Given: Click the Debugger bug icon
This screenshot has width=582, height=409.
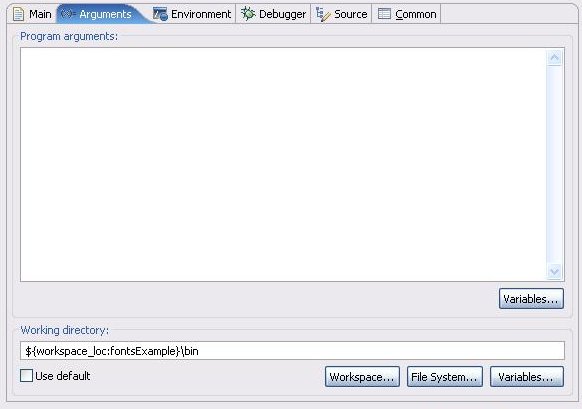Looking at the screenshot, I should click(248, 14).
